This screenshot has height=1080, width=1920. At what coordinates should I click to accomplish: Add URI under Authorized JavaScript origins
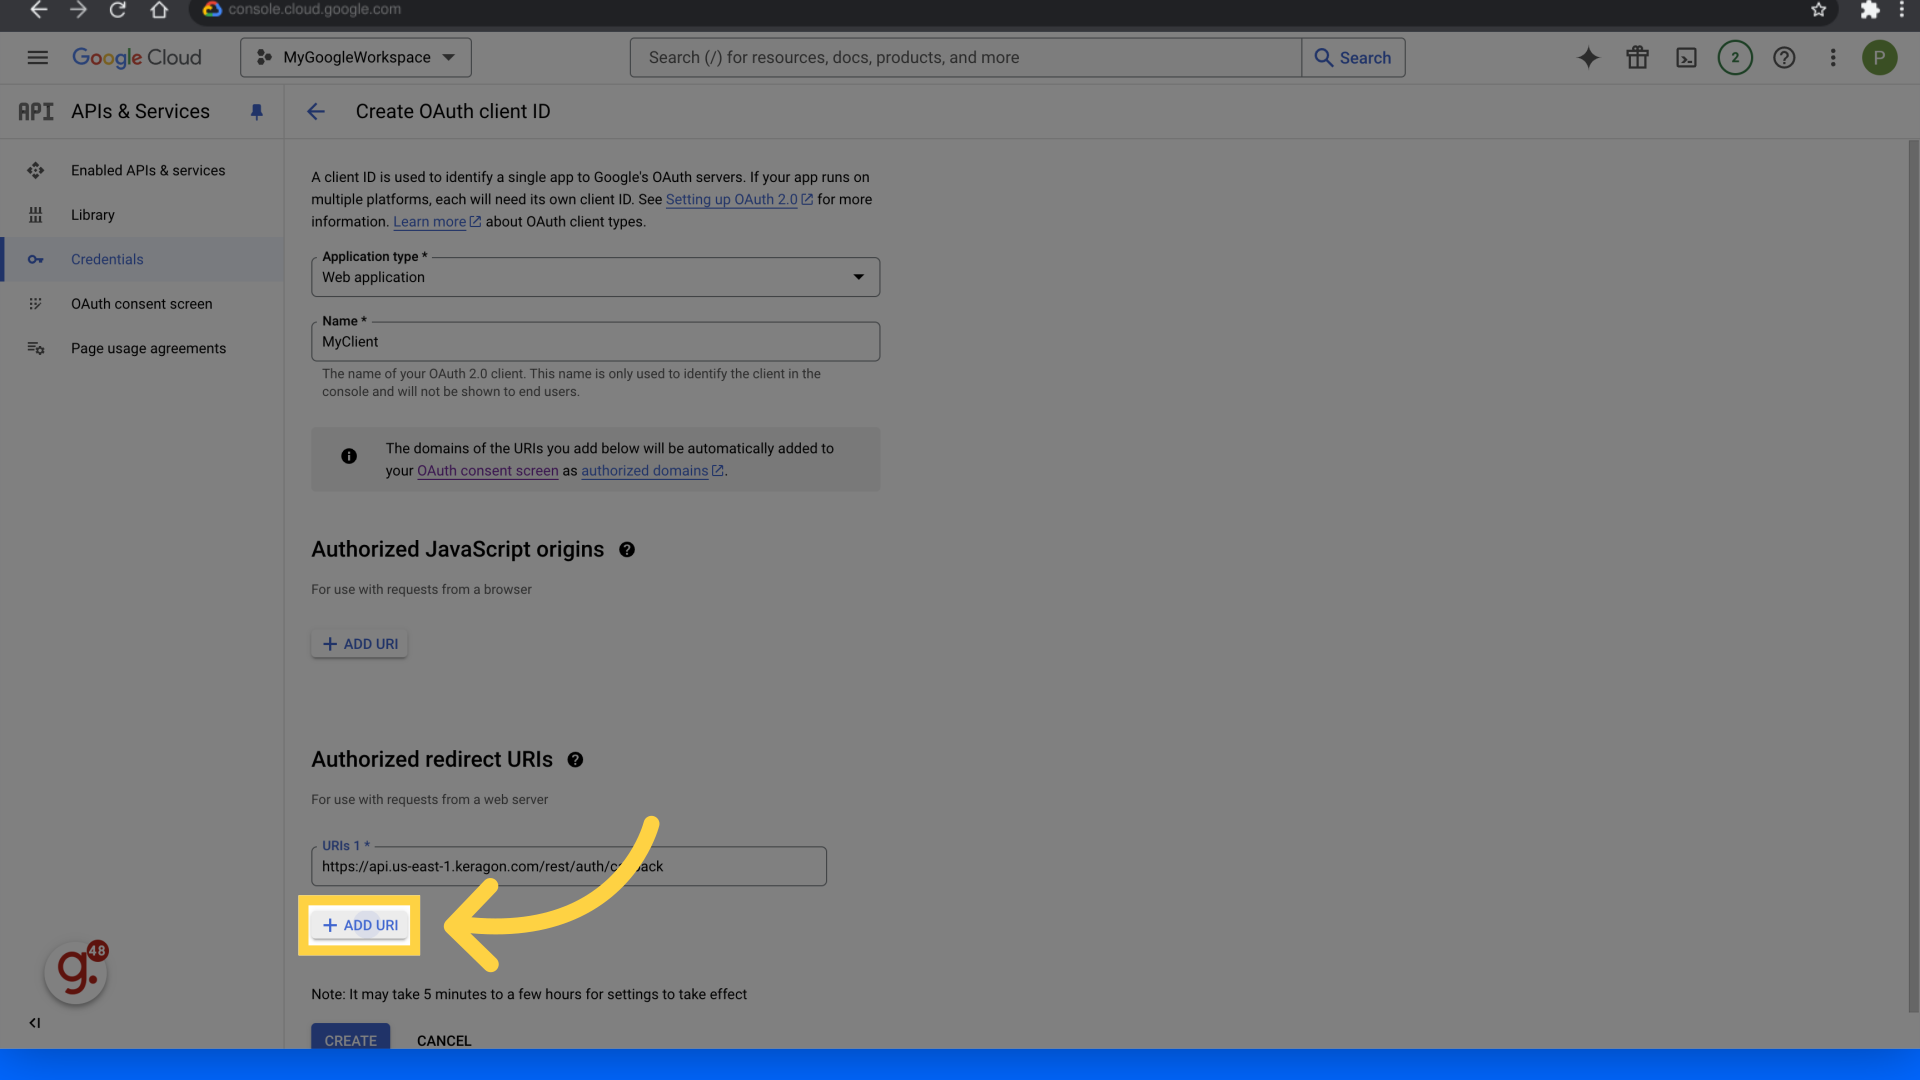coord(359,644)
